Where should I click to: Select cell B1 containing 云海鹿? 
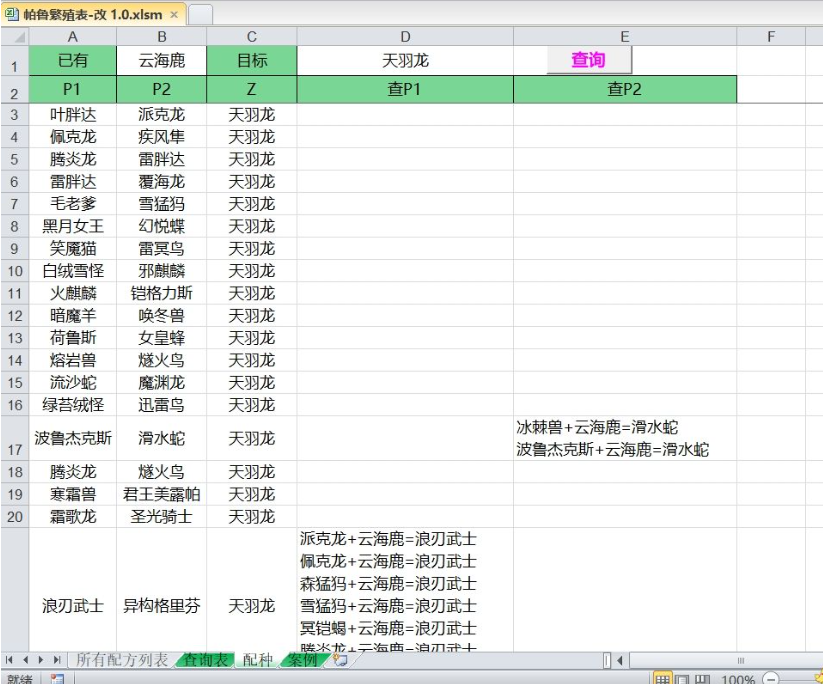click(161, 60)
